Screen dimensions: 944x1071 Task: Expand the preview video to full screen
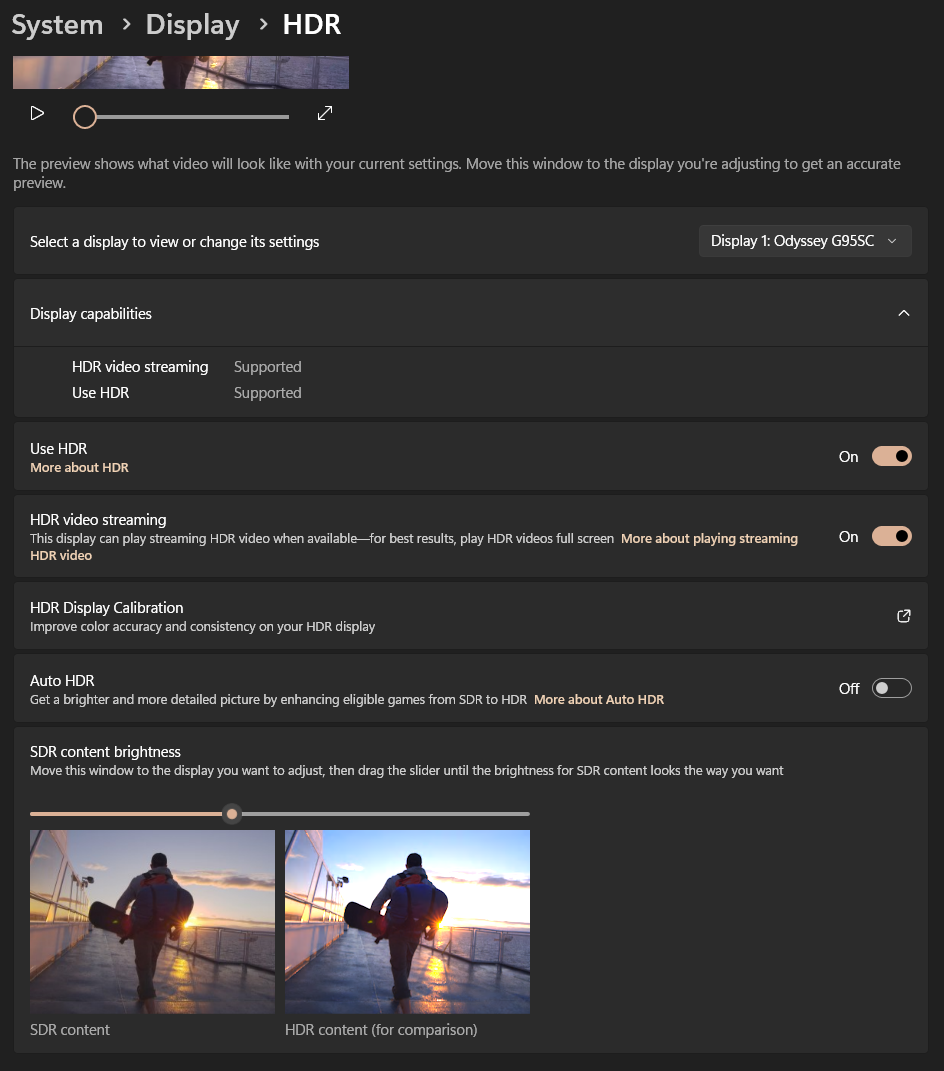(324, 114)
